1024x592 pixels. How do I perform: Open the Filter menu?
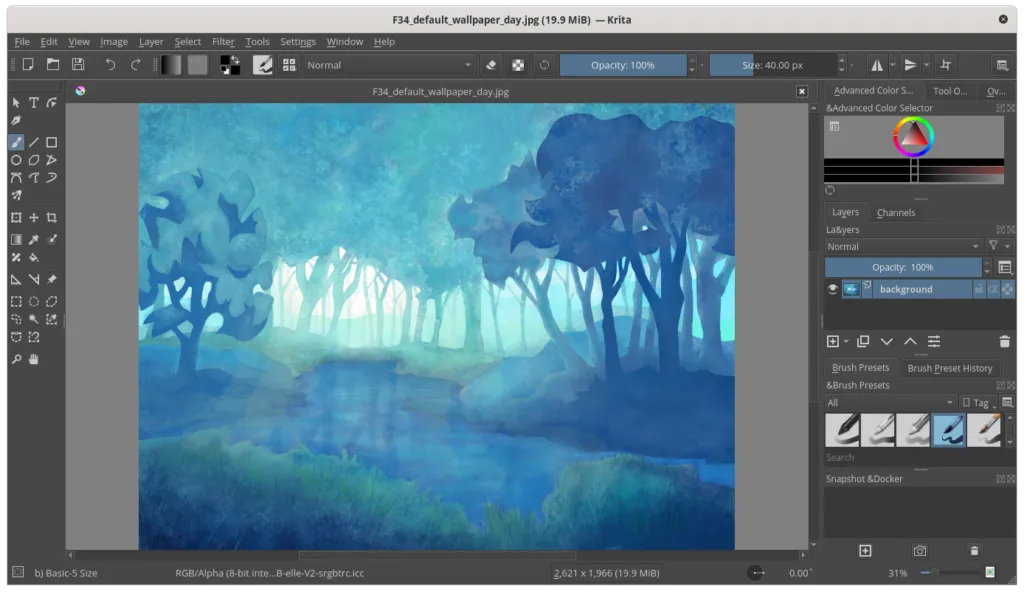[223, 42]
